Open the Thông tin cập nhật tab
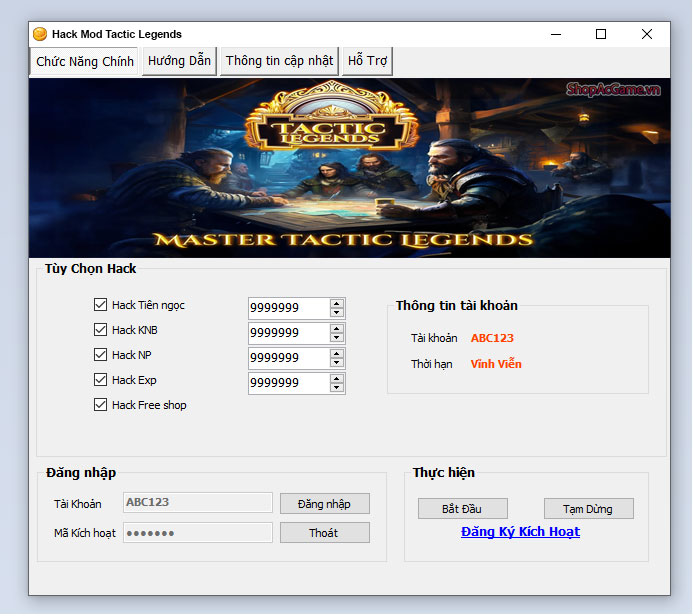 click(x=279, y=61)
